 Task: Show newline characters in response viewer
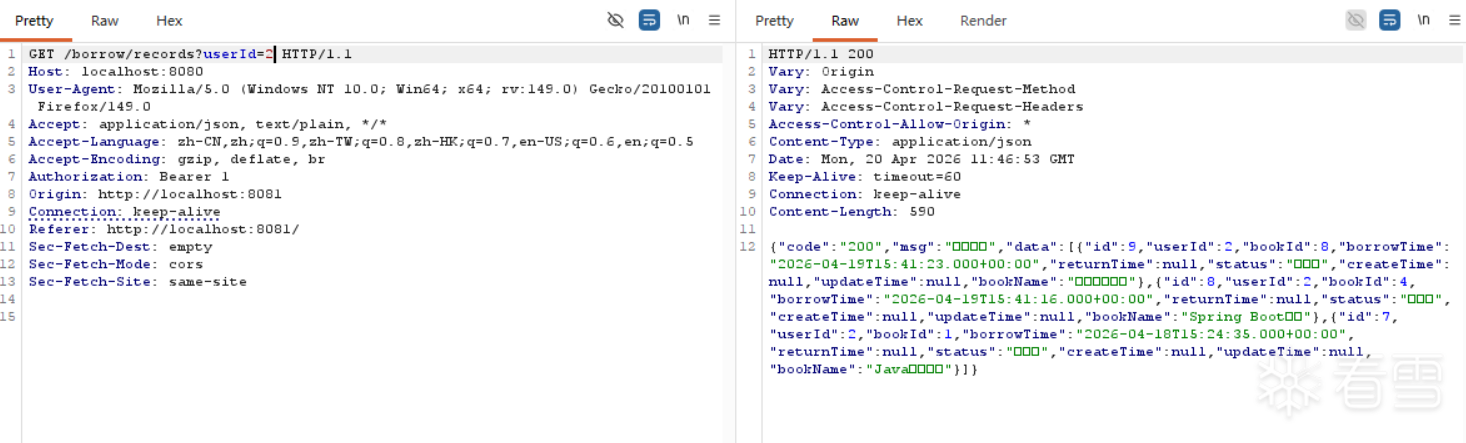pyautogui.click(x=1423, y=20)
